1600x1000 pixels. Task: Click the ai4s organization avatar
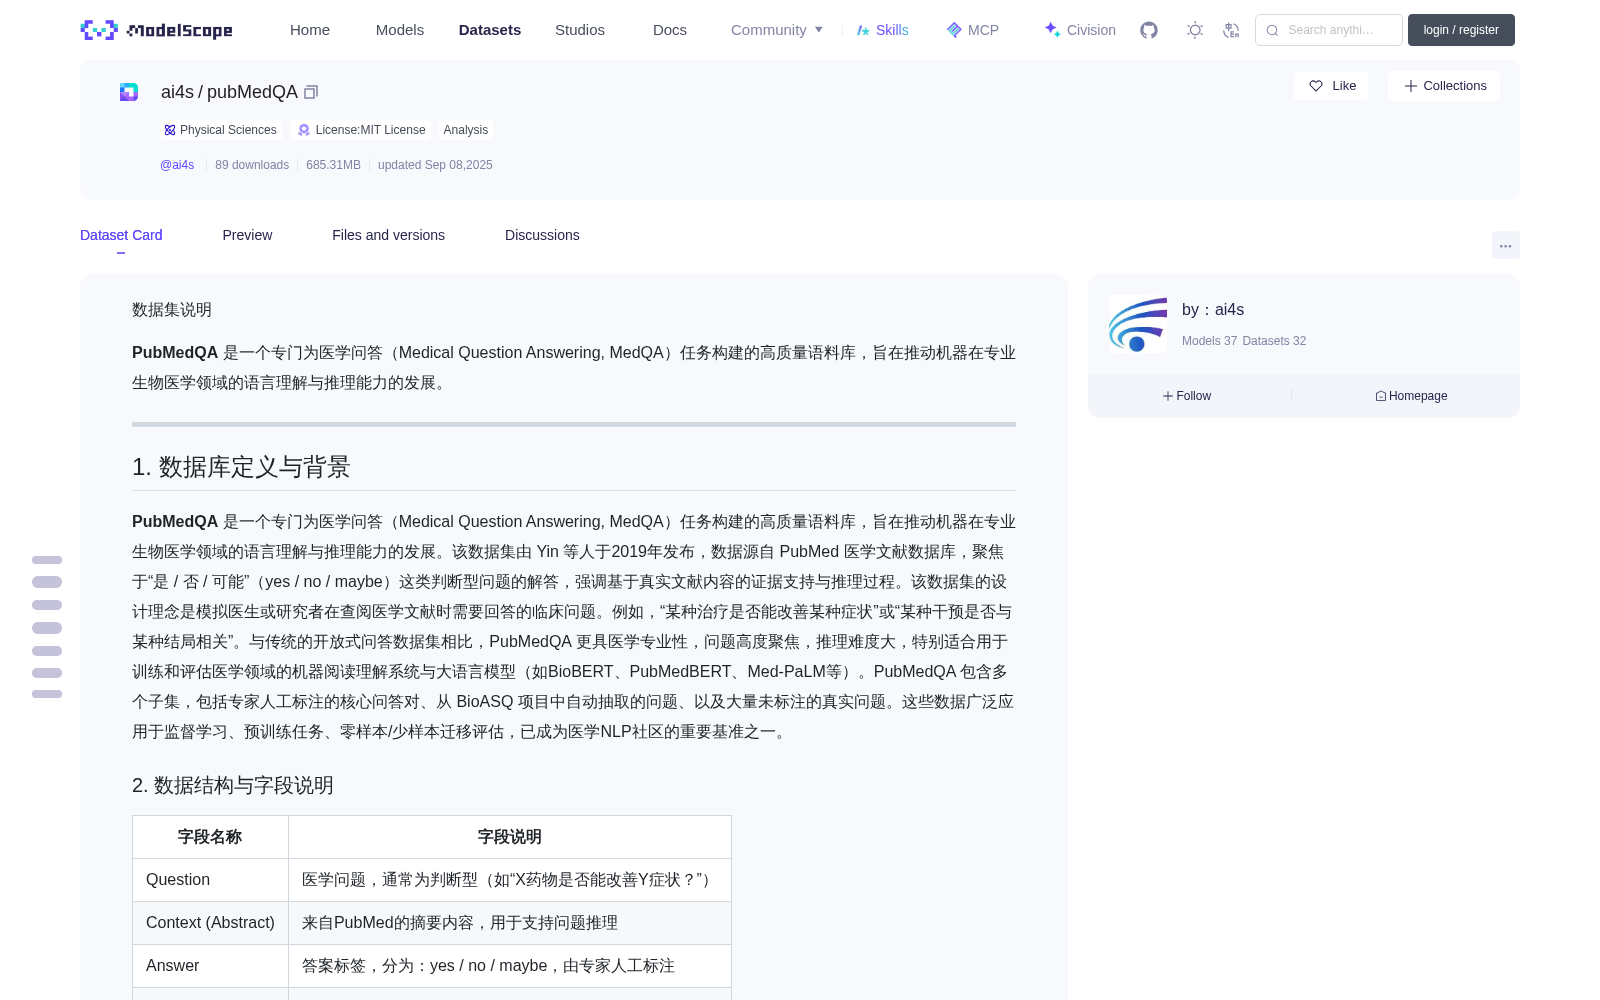[x=1138, y=324]
